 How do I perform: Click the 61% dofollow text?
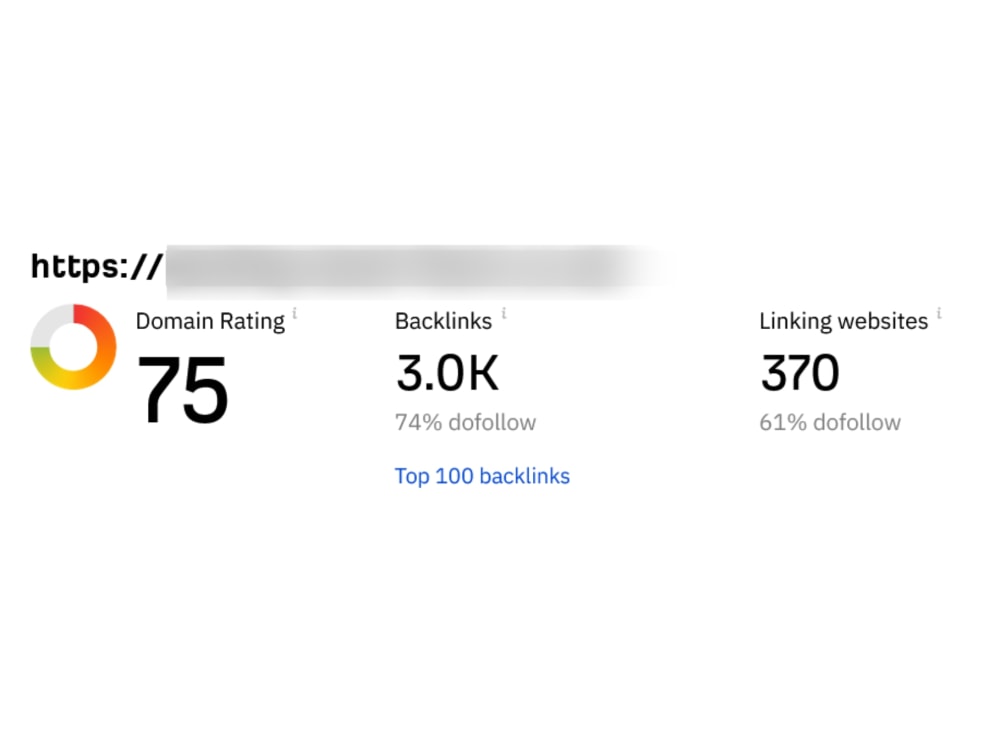(x=829, y=422)
